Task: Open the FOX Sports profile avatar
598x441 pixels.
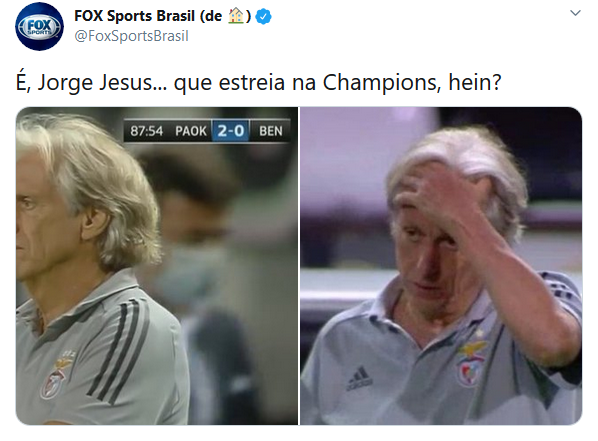Action: [x=39, y=26]
